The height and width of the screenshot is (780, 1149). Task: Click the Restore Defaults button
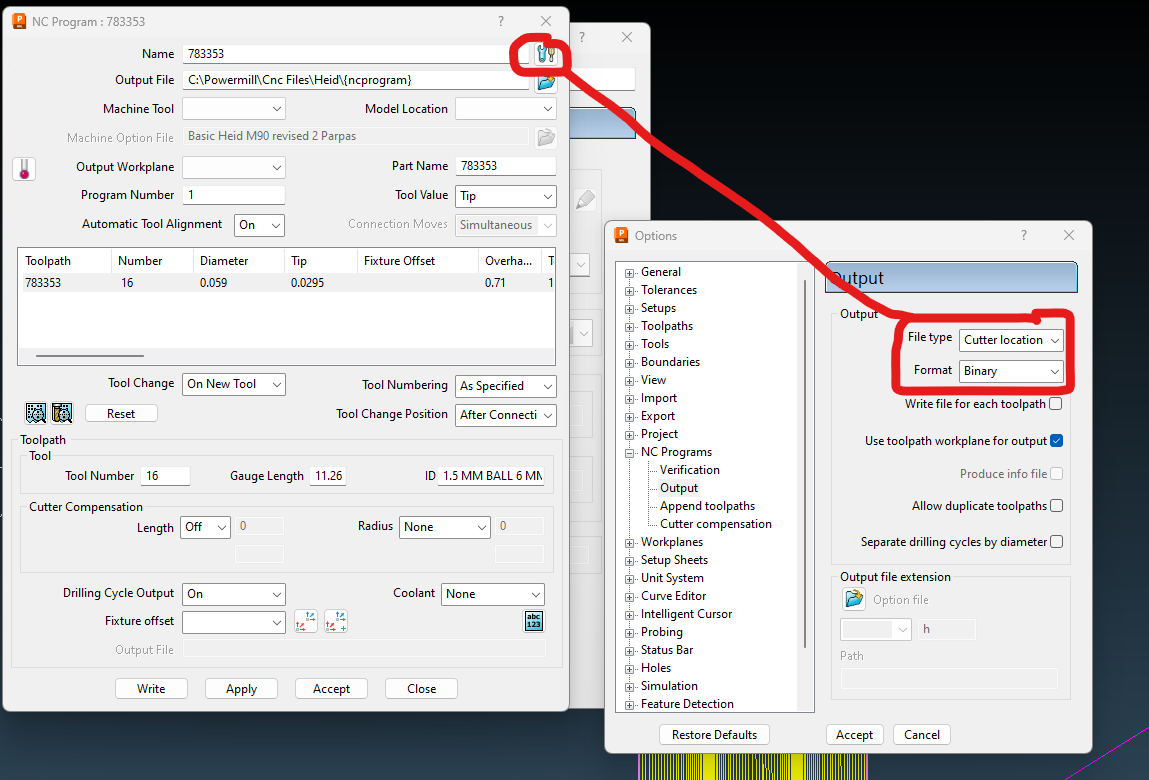pyautogui.click(x=713, y=734)
